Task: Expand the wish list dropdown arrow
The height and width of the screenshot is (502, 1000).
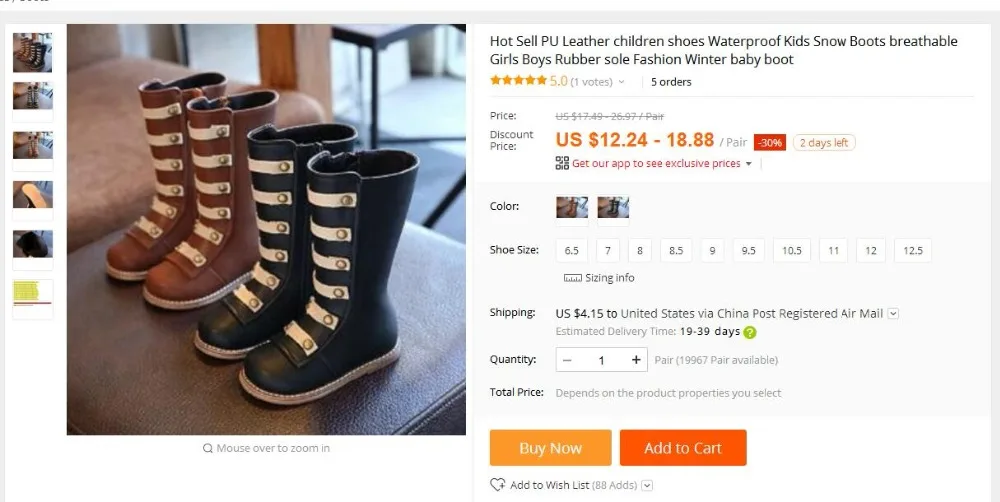Action: [x=647, y=485]
